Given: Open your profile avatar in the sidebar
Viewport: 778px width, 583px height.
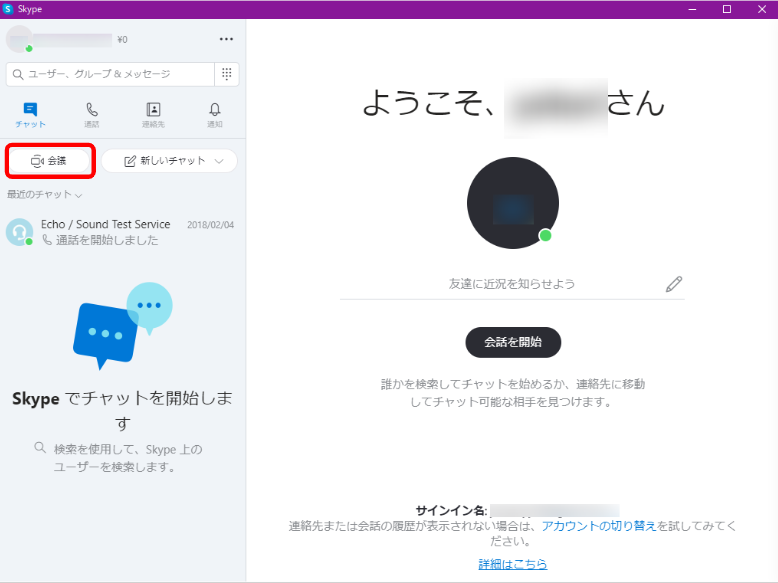Looking at the screenshot, I should (19, 39).
